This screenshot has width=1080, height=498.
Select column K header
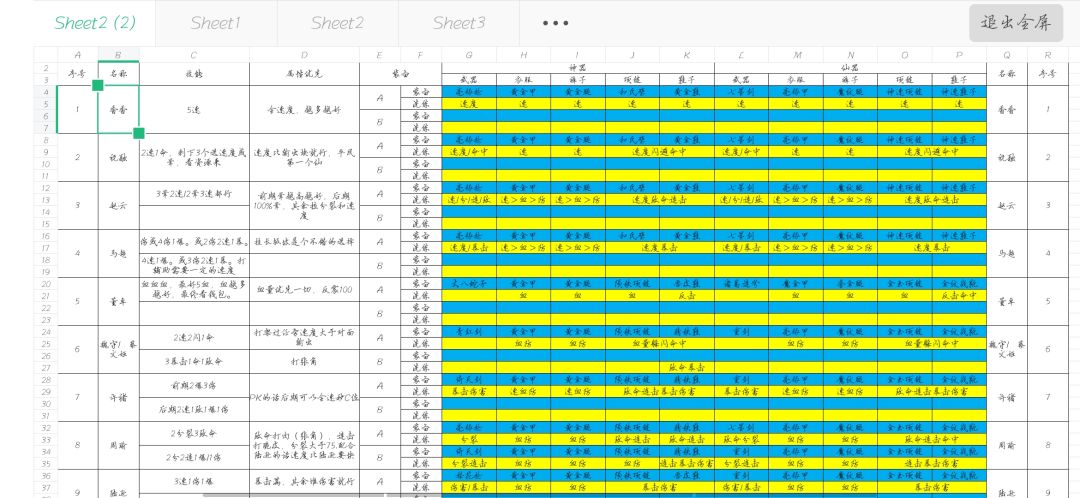687,55
